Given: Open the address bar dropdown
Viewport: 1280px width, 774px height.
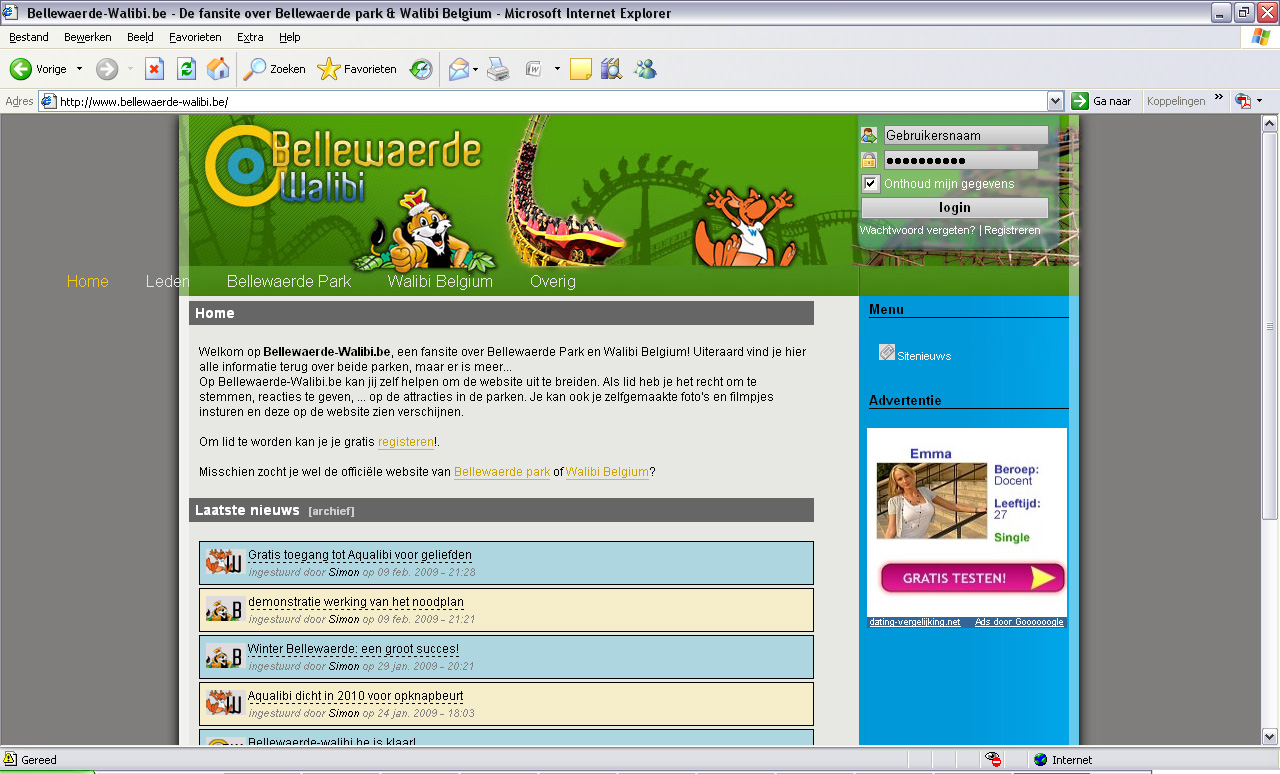Looking at the screenshot, I should point(1055,101).
